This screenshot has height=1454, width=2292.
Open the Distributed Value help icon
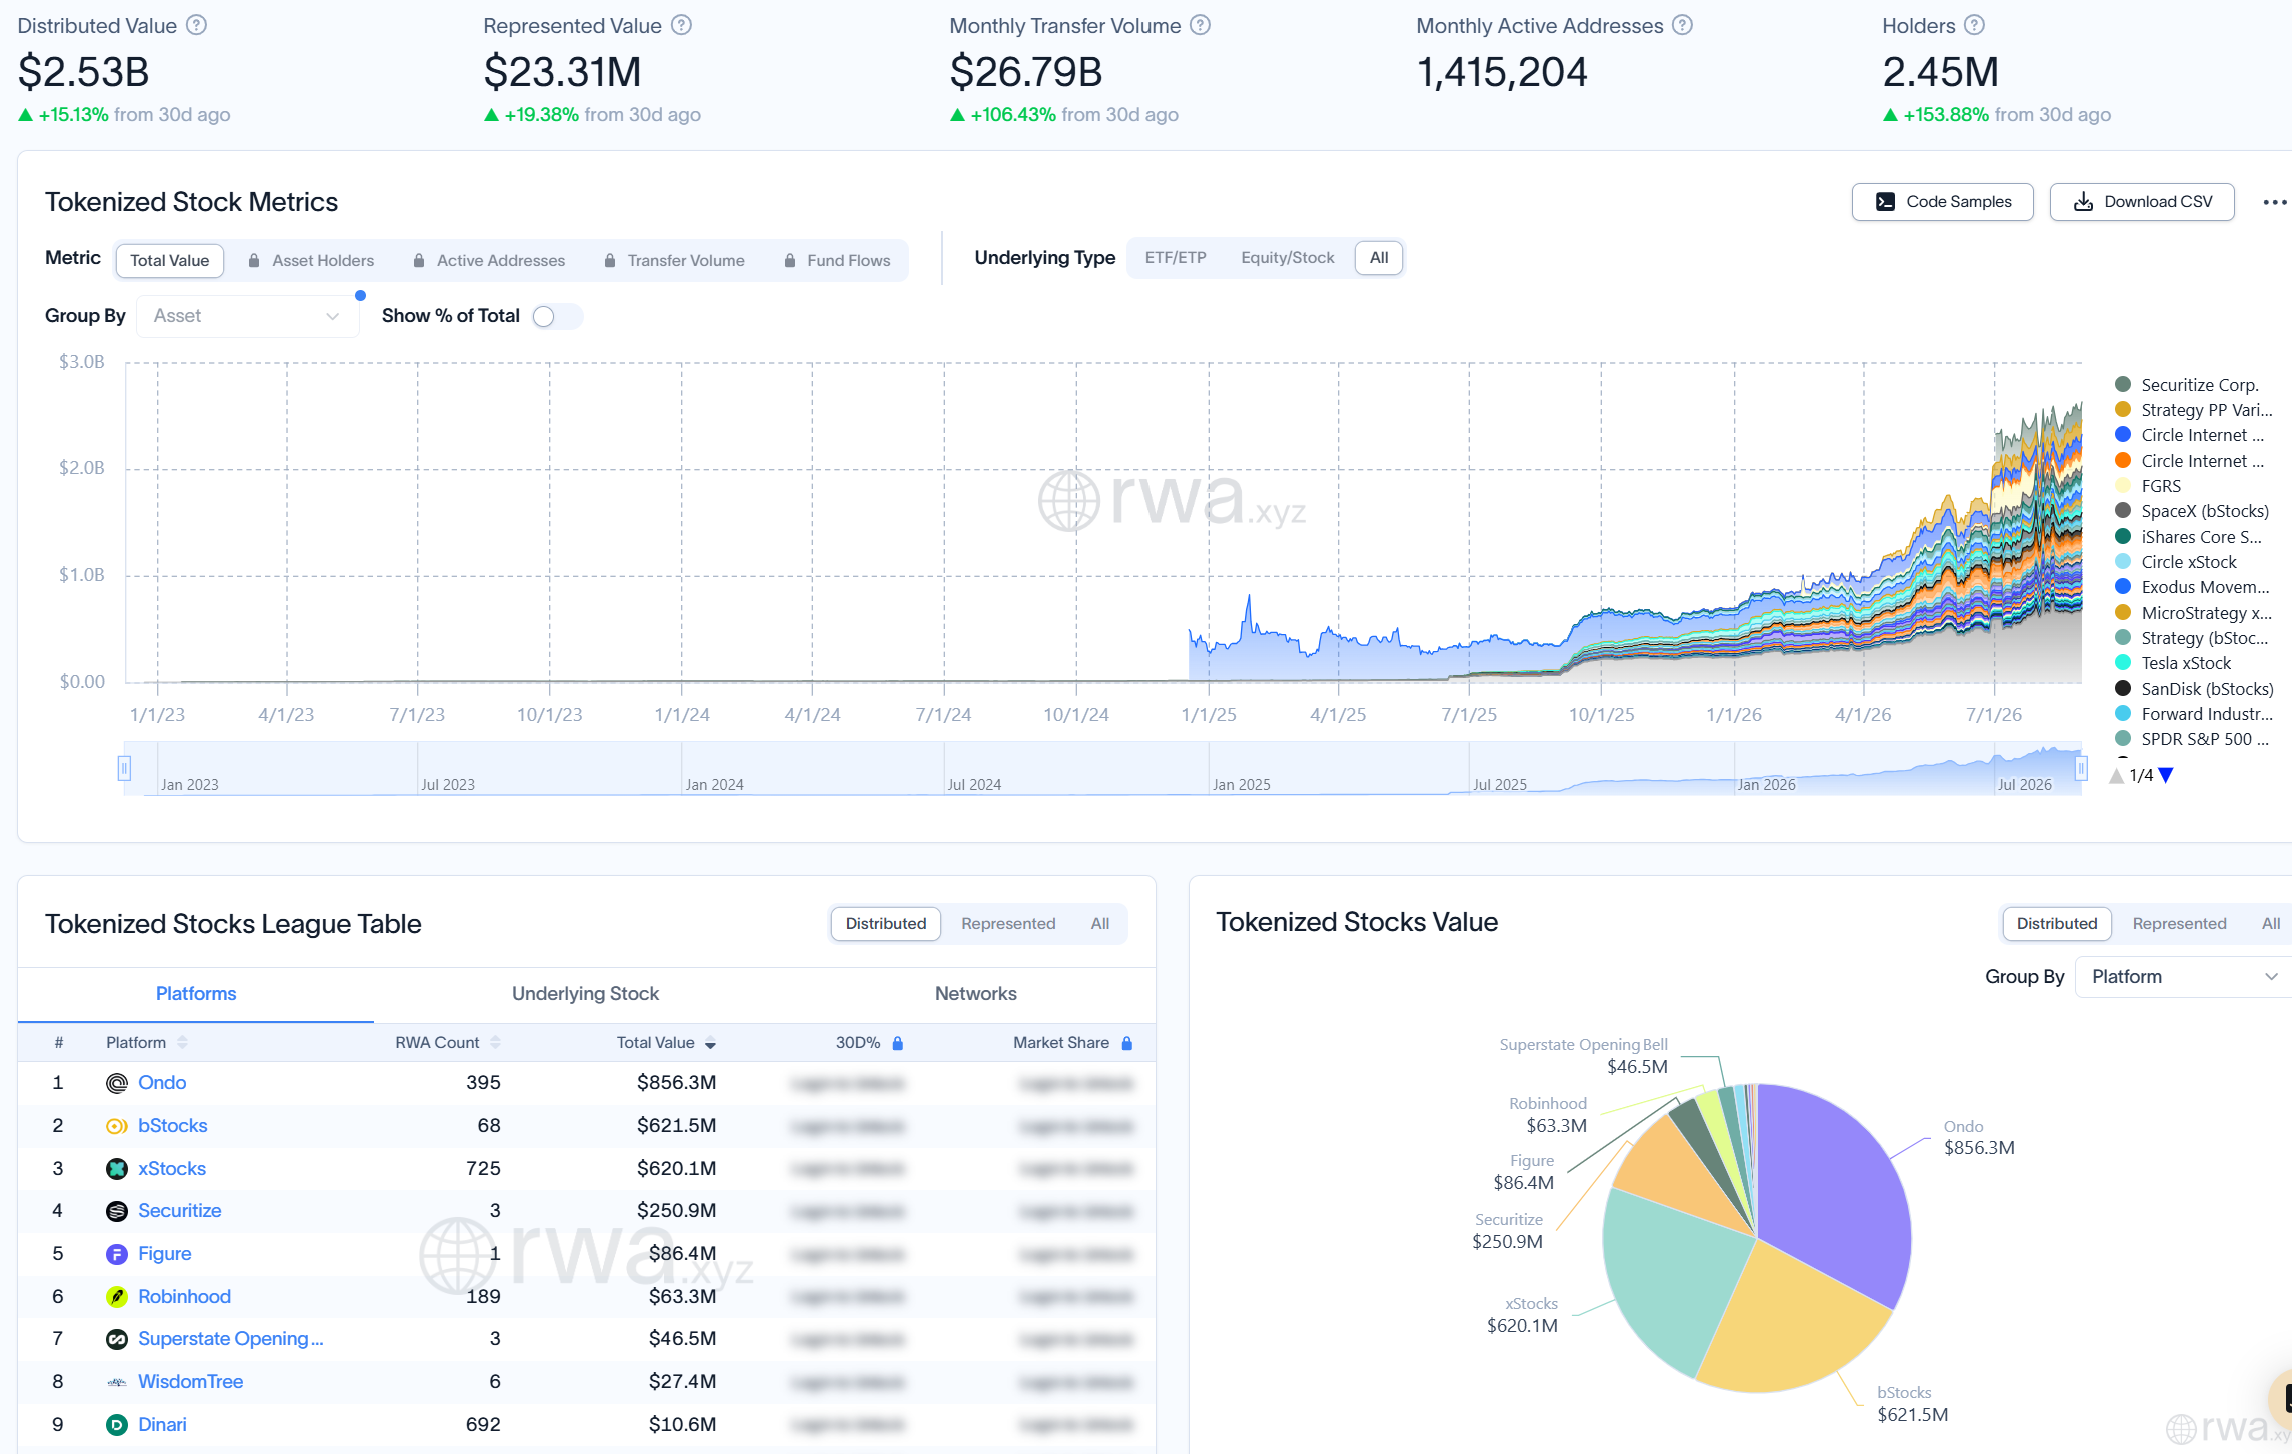point(197,25)
